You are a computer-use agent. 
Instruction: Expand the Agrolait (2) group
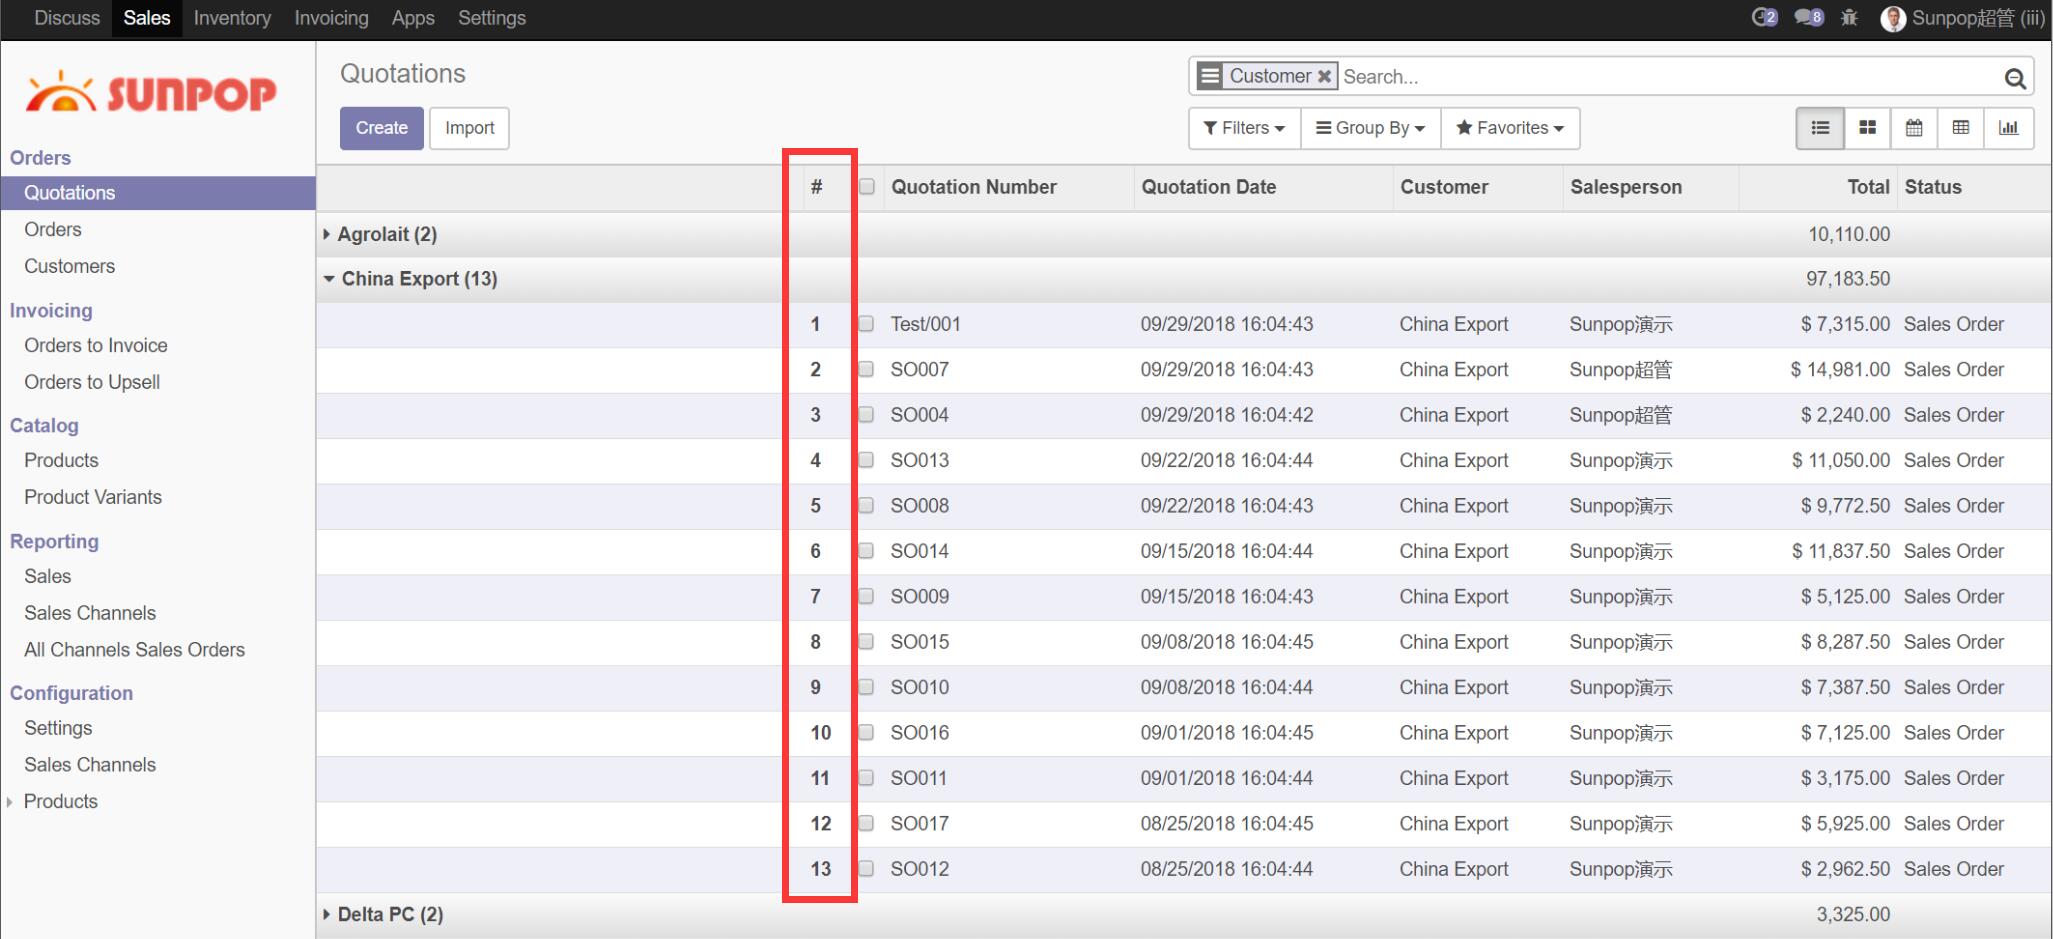click(x=380, y=234)
